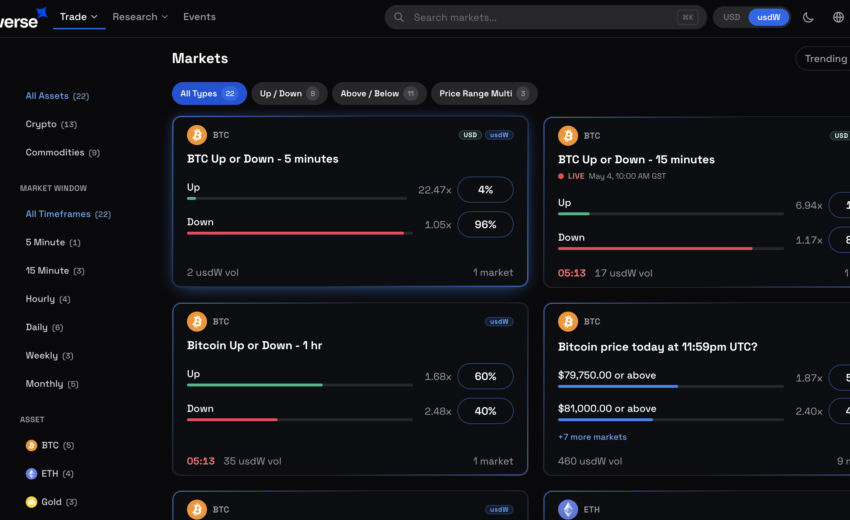
Task: Filter by Above / Below type
Action: (379, 93)
